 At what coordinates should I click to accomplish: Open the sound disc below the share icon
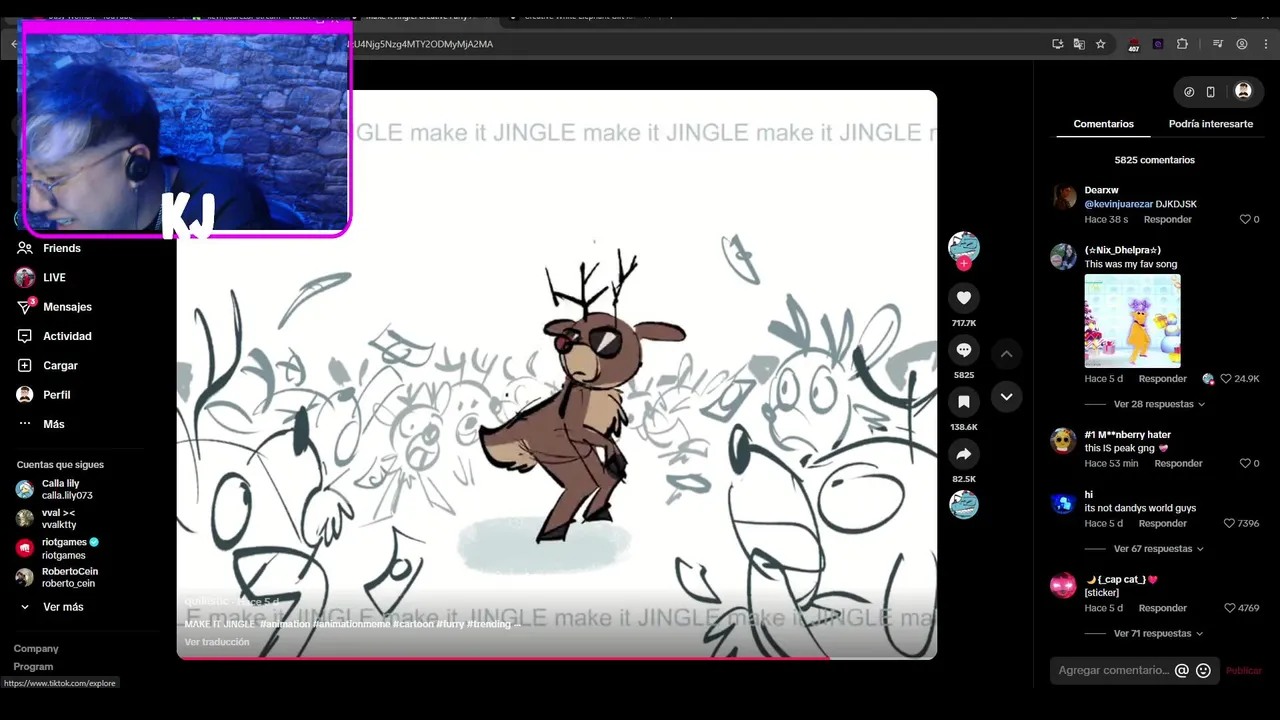click(x=964, y=505)
